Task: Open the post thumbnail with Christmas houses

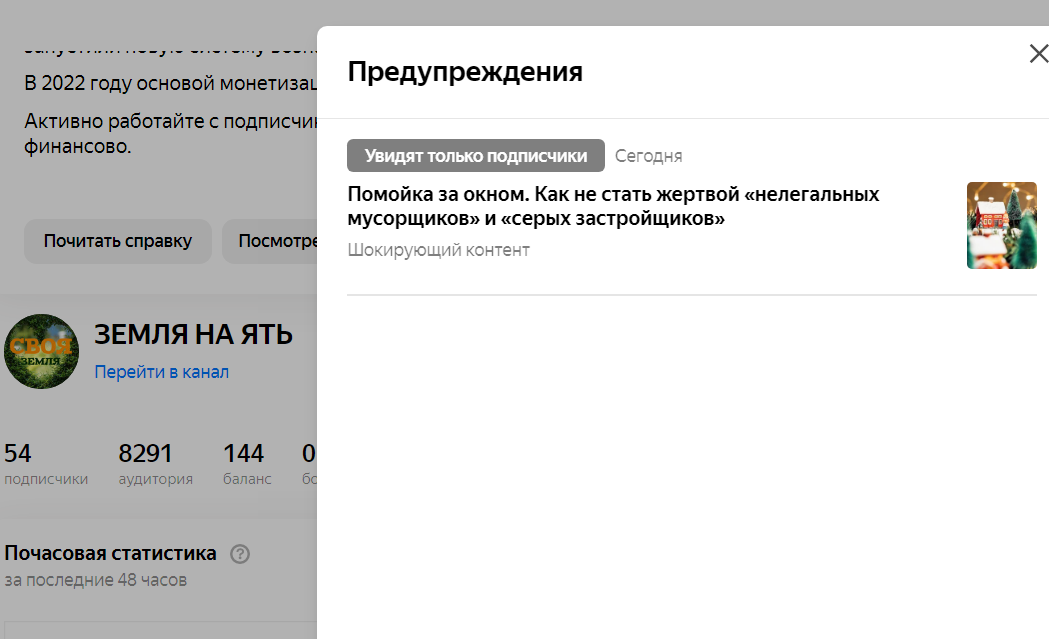Action: point(1001,225)
